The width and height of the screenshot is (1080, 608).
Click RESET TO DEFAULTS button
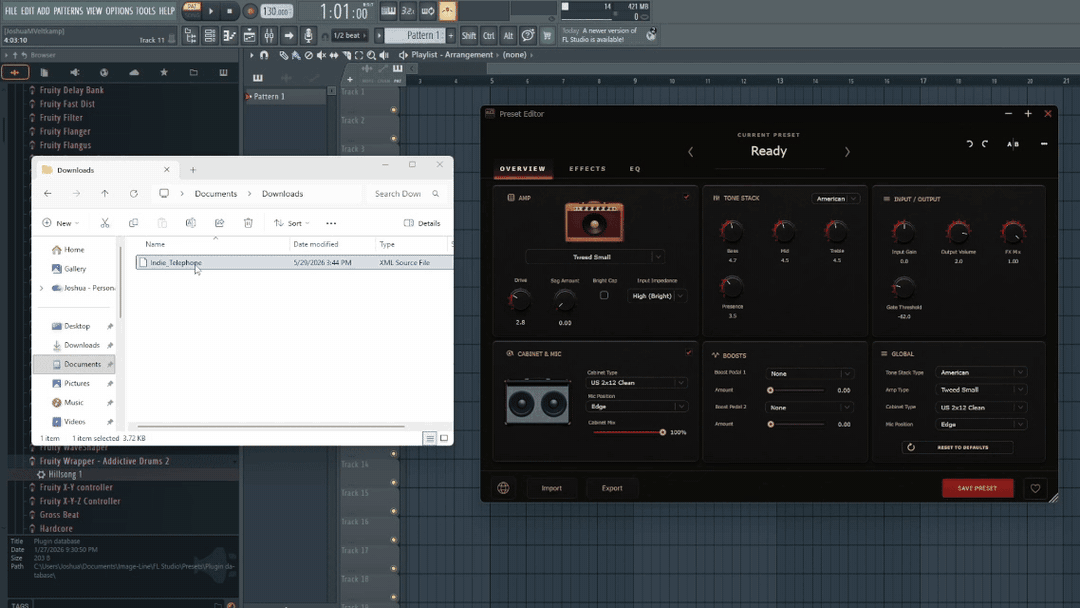957,448
